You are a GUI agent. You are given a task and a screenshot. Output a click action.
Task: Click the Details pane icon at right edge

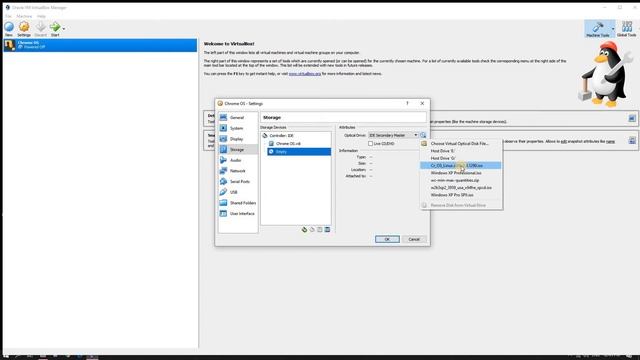click(632, 118)
